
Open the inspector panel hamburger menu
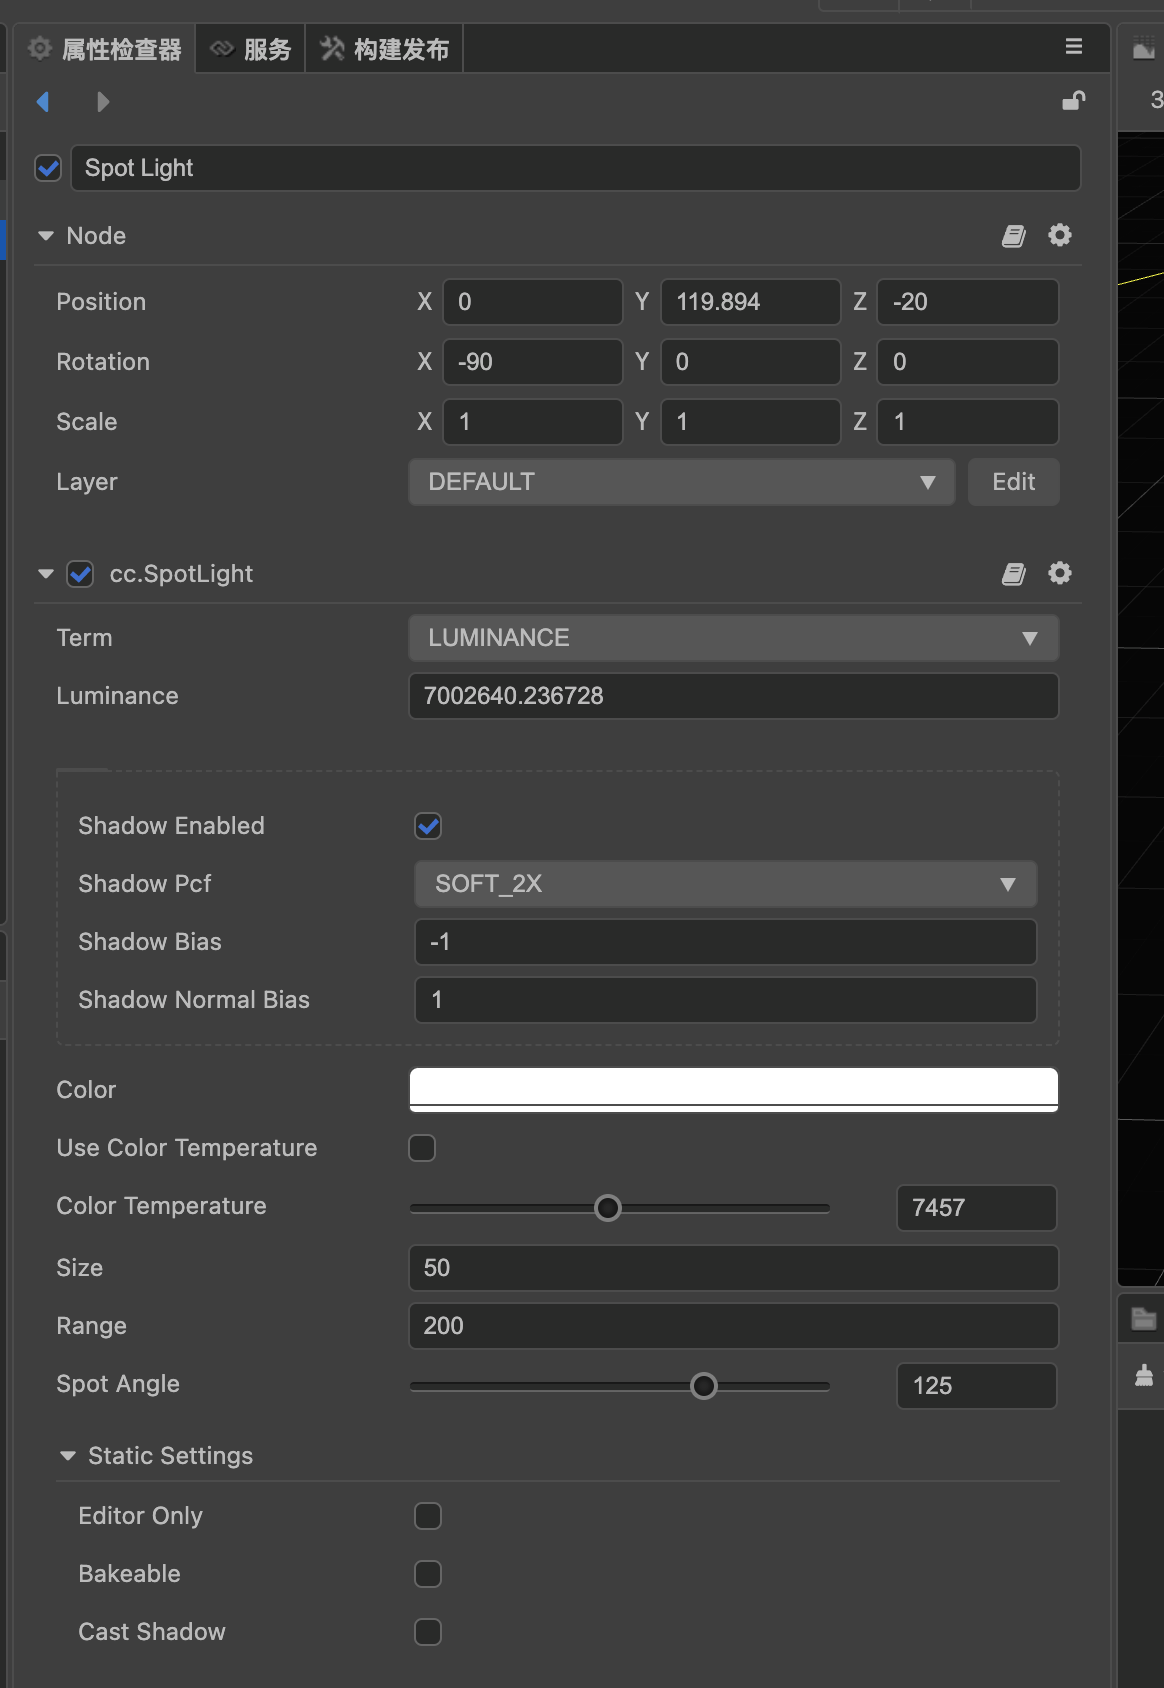click(1074, 47)
